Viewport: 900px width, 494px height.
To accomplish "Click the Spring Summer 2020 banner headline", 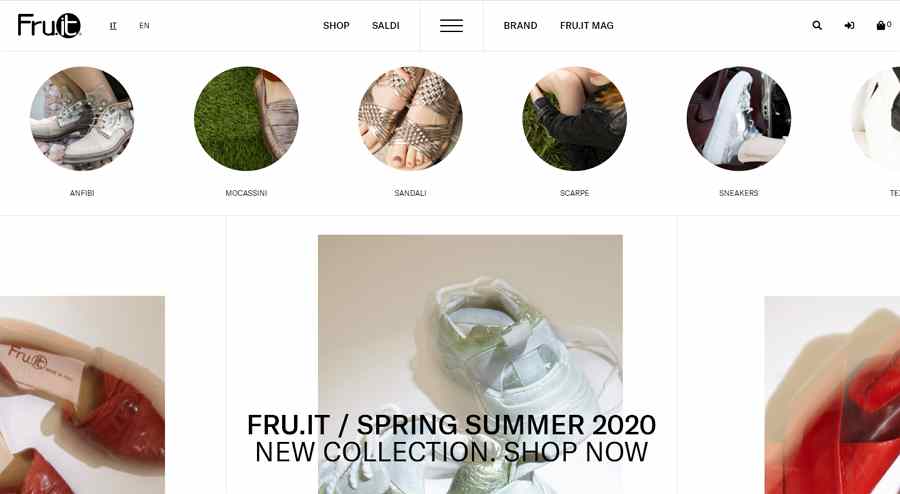I will tap(451, 425).
